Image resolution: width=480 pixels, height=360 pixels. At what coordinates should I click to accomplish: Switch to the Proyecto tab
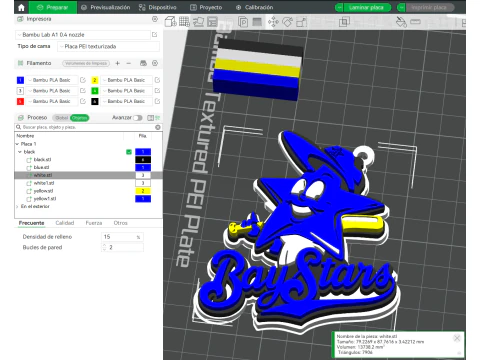[x=206, y=7]
